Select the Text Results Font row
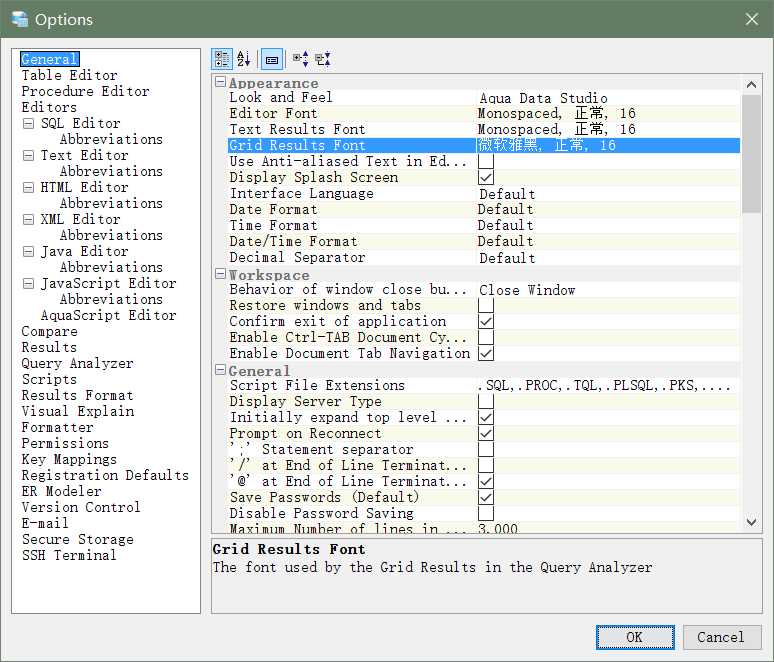Image resolution: width=774 pixels, height=662 pixels. 484,129
